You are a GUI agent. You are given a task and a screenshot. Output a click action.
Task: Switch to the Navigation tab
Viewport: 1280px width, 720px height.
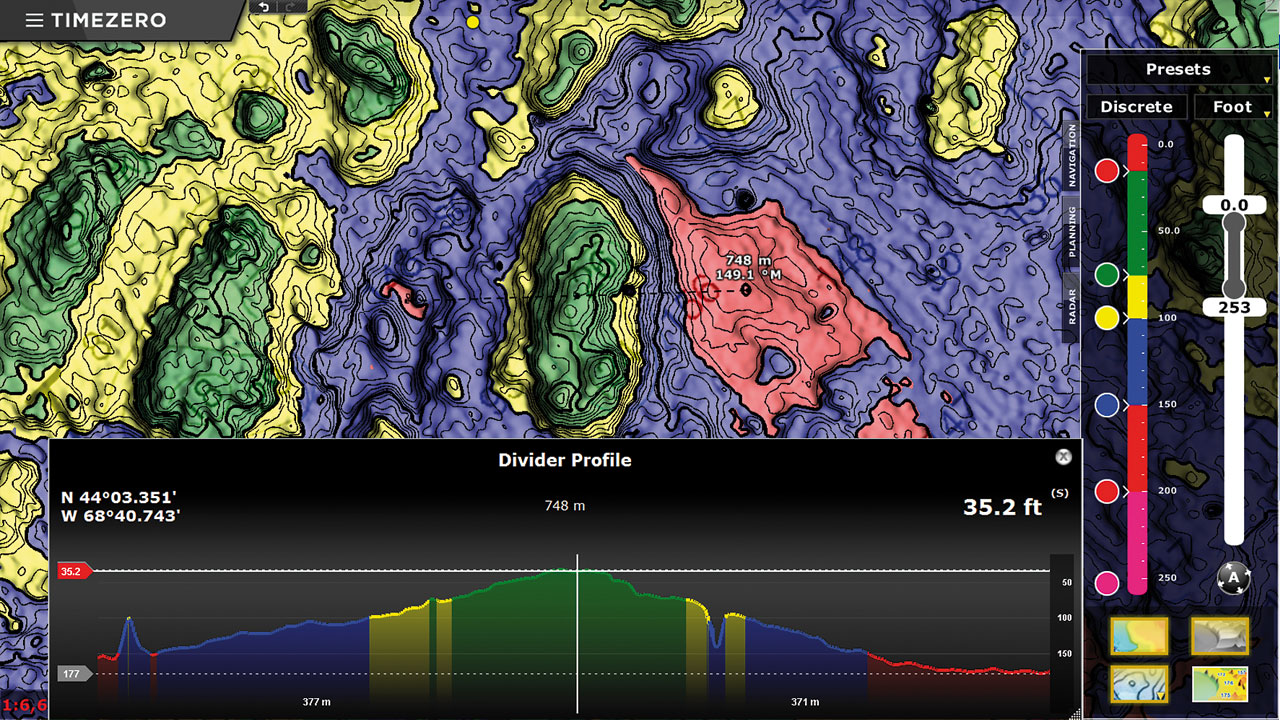point(1071,157)
